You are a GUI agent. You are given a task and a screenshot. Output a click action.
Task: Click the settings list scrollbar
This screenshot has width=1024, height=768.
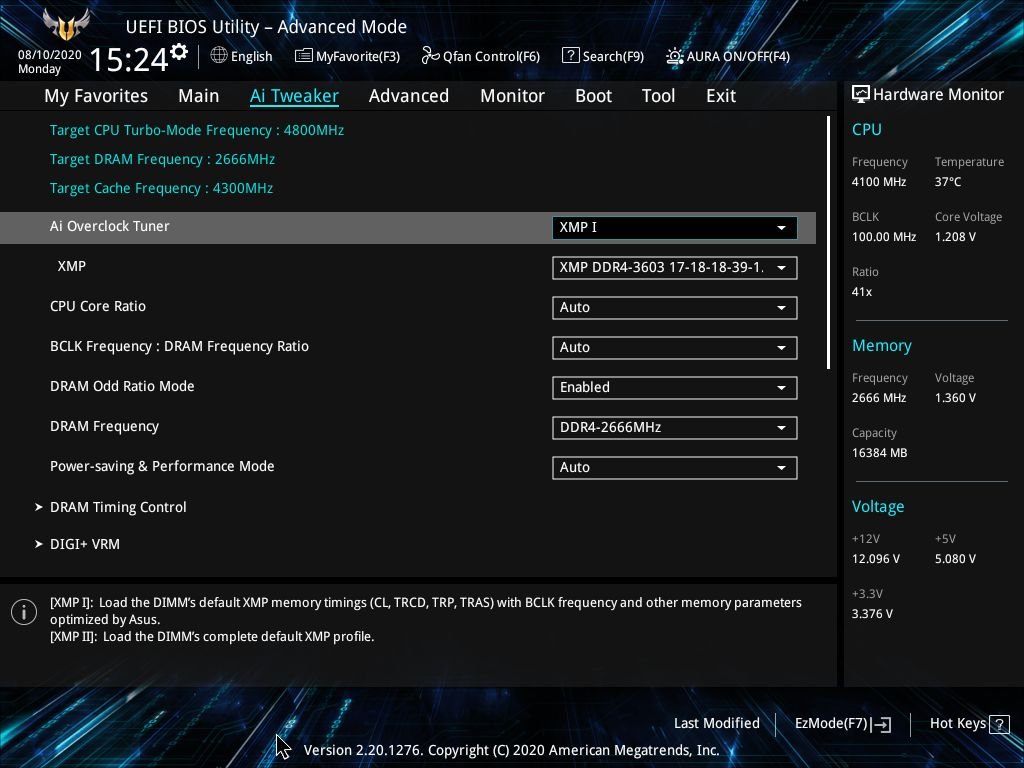(828, 242)
